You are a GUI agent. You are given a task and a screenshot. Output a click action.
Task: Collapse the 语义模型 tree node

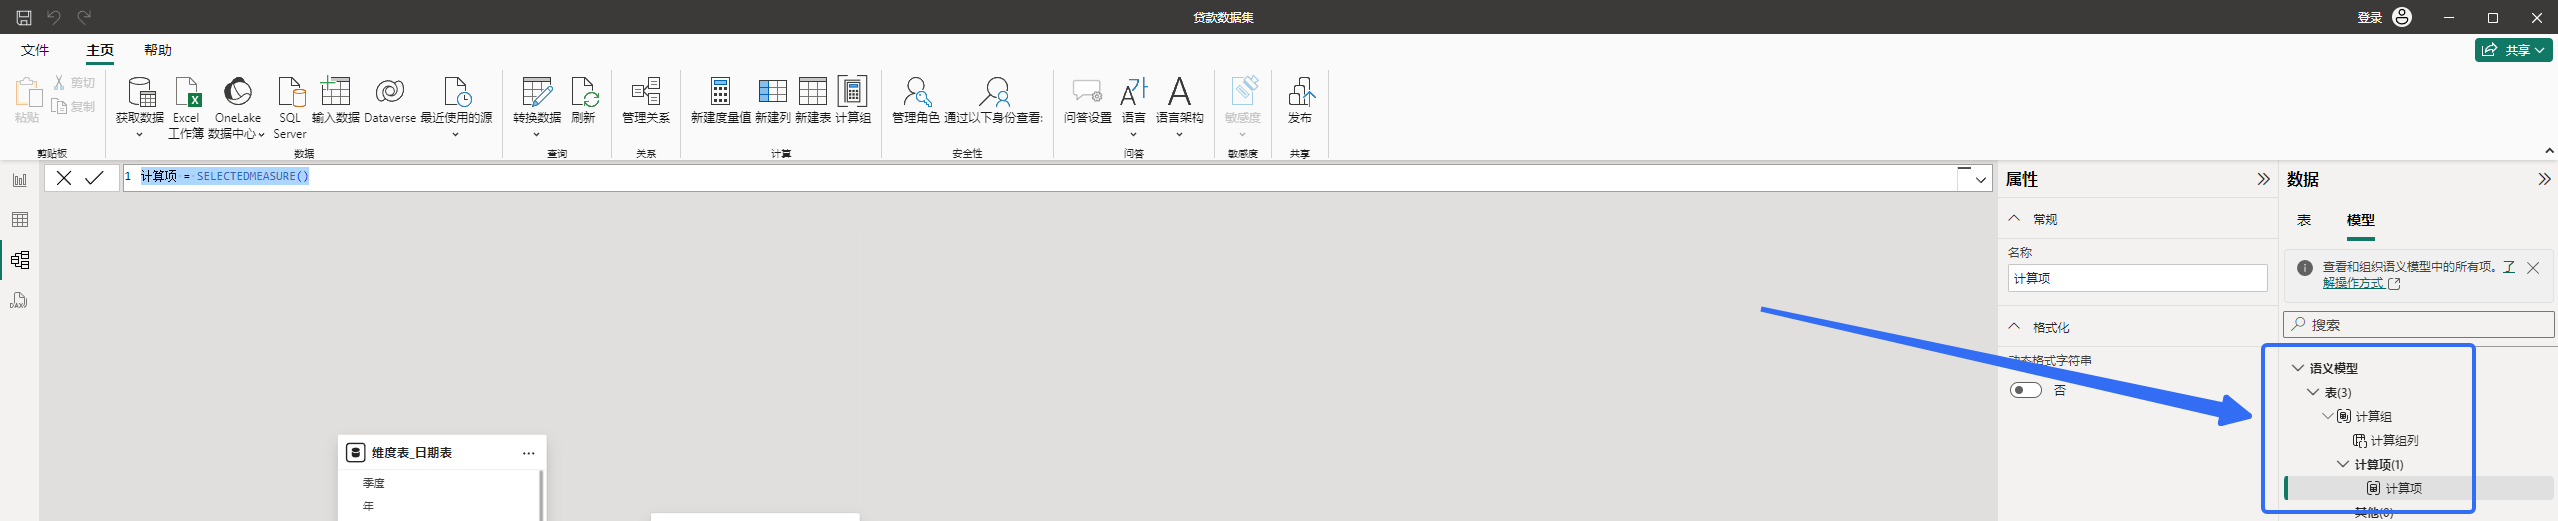[x=2298, y=368]
